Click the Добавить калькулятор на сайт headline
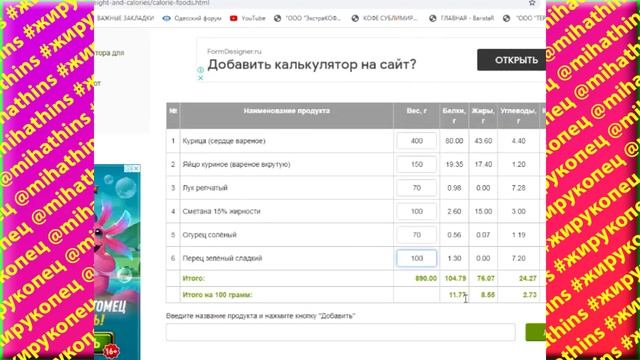640x360 pixels. [x=312, y=64]
